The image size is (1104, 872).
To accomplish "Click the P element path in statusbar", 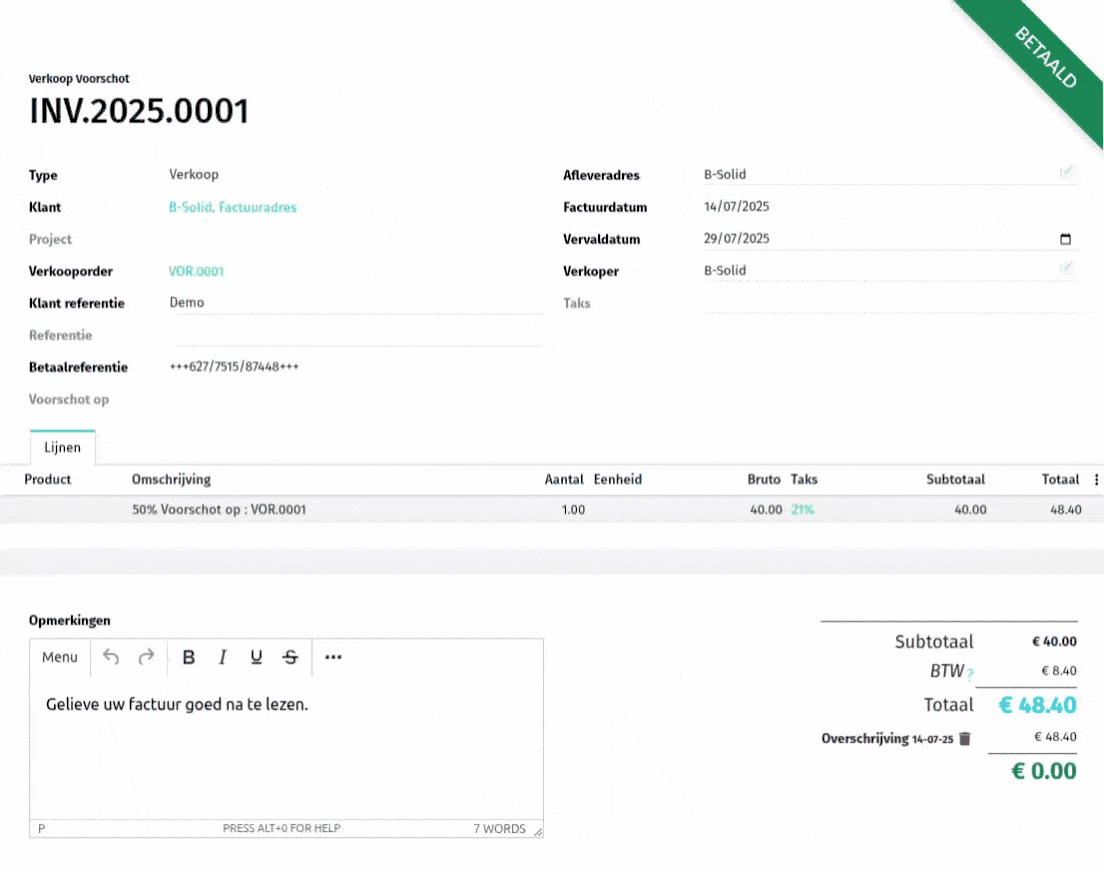I will 42,828.
